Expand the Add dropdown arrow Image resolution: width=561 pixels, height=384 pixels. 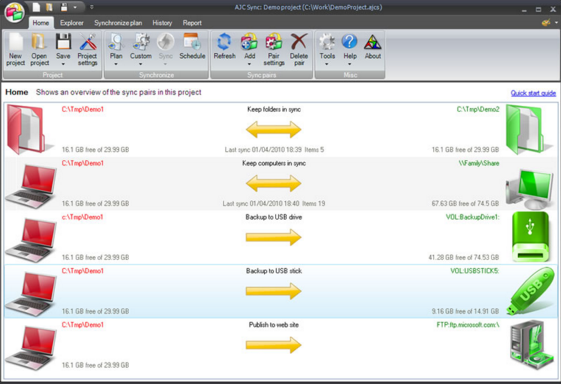tap(249, 64)
